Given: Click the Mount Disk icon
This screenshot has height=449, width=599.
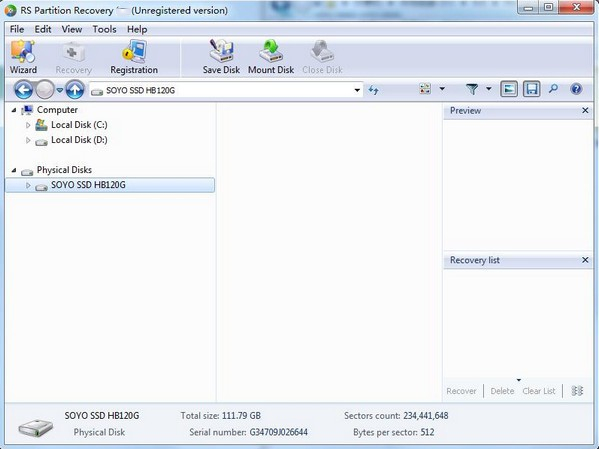Looking at the screenshot, I should click(x=271, y=57).
